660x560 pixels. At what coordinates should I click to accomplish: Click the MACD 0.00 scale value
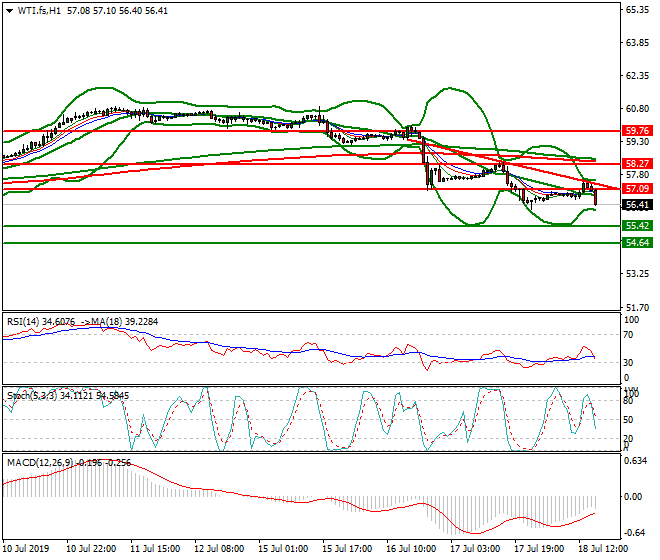click(633, 497)
